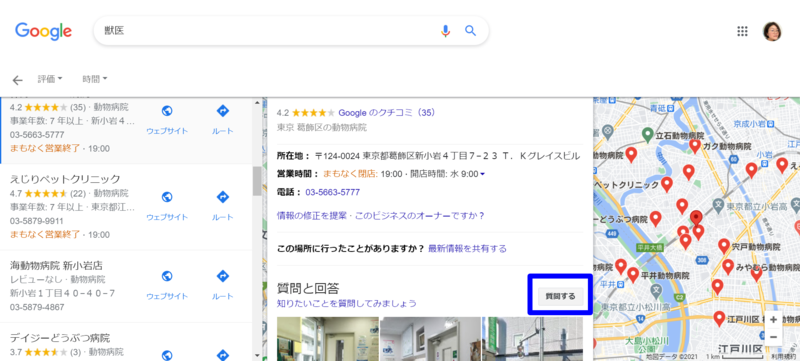Click the back arrow icon

18,80
